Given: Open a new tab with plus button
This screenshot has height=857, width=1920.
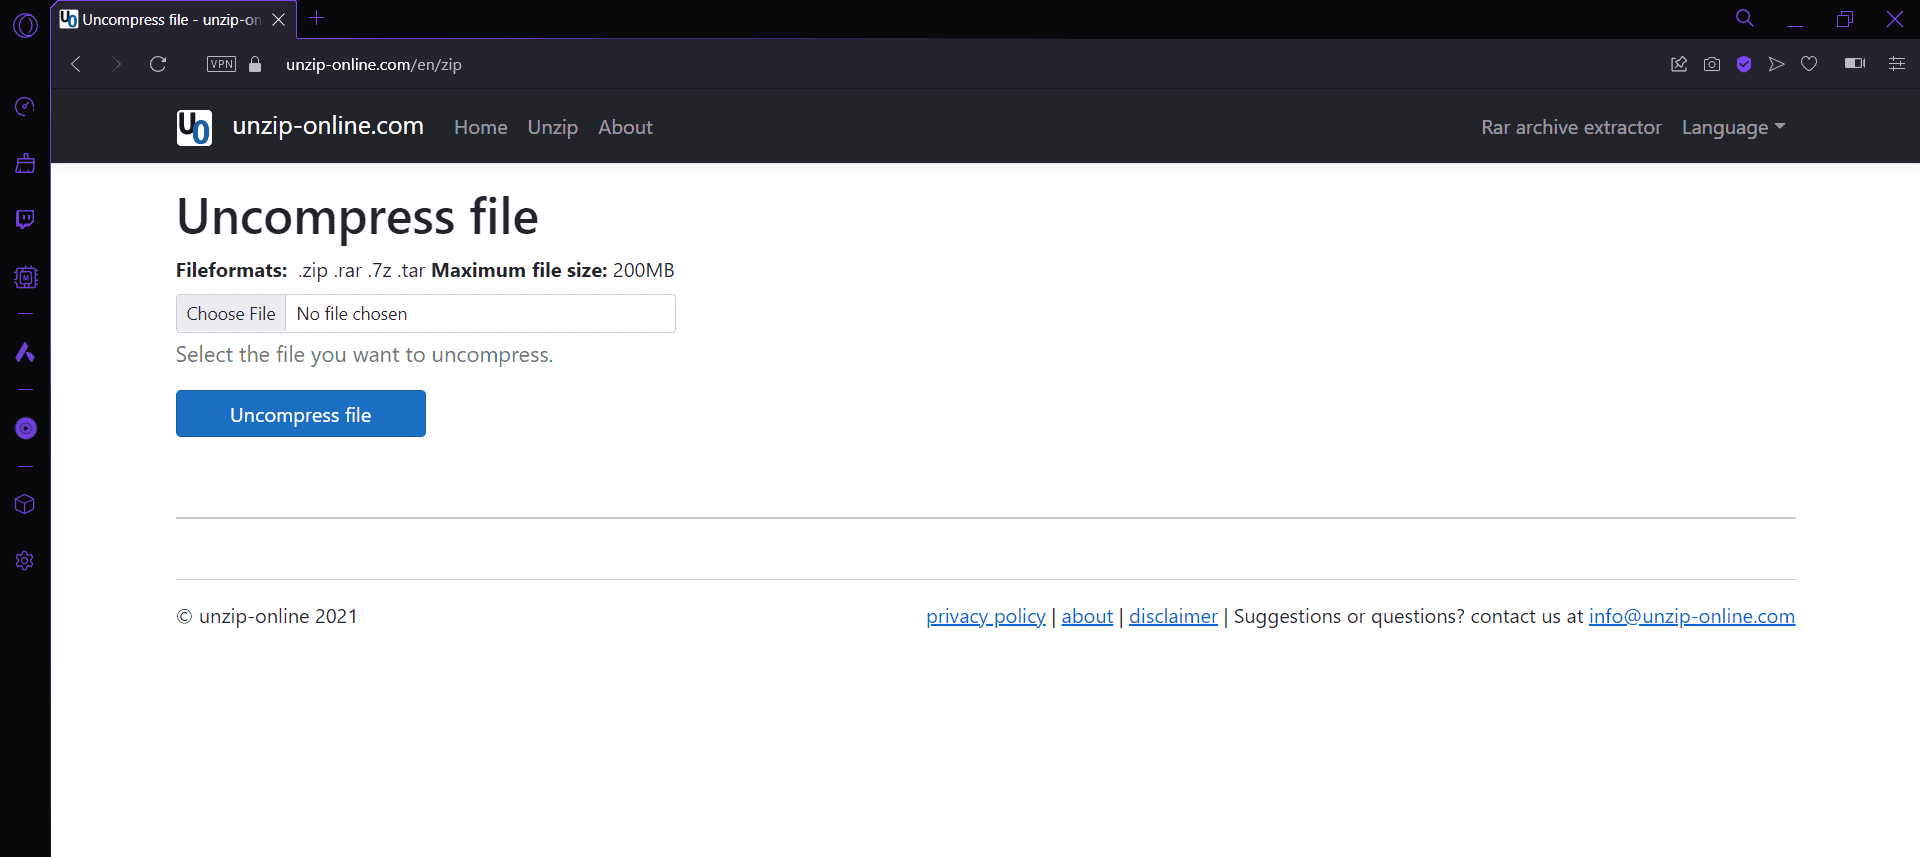Looking at the screenshot, I should tap(317, 18).
